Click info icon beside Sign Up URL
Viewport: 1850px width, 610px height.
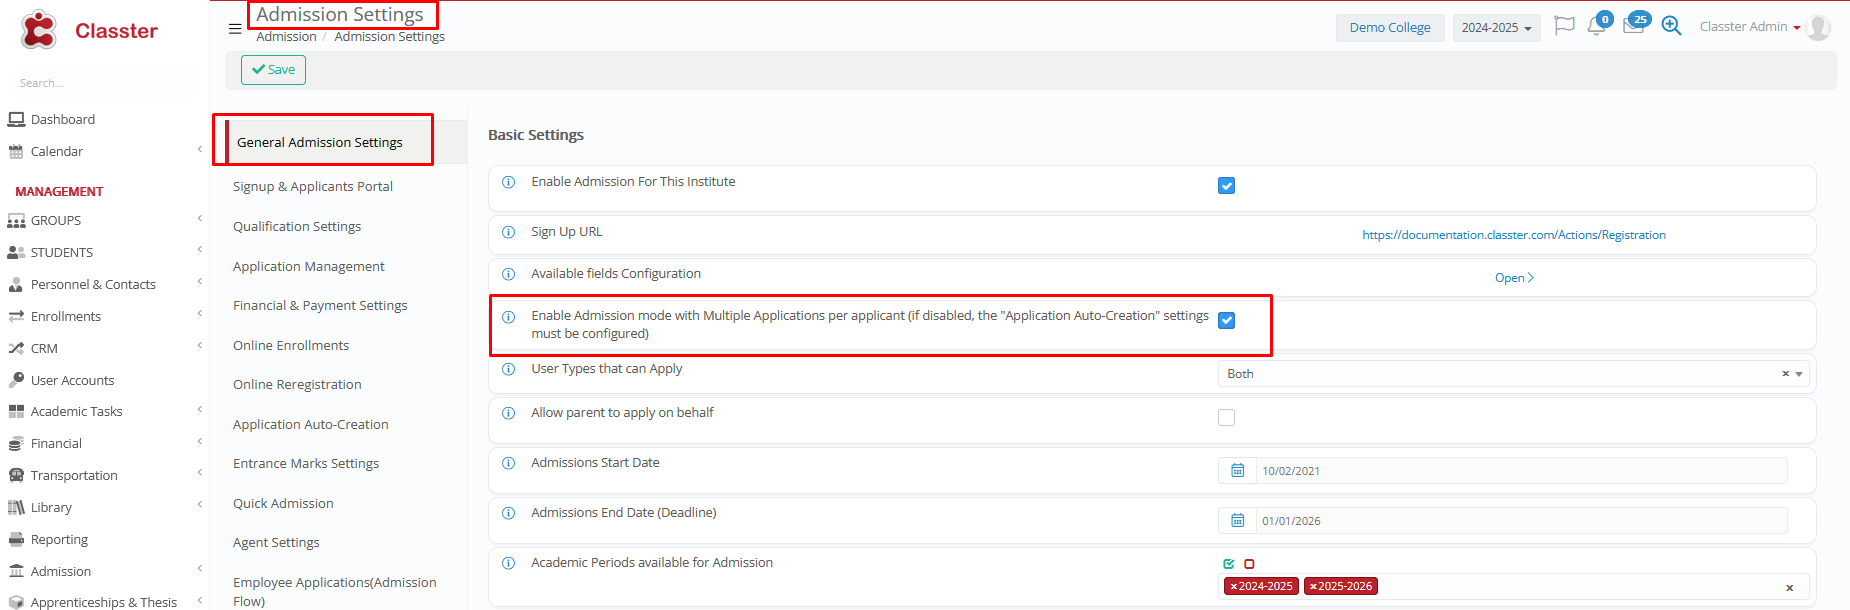tap(508, 232)
